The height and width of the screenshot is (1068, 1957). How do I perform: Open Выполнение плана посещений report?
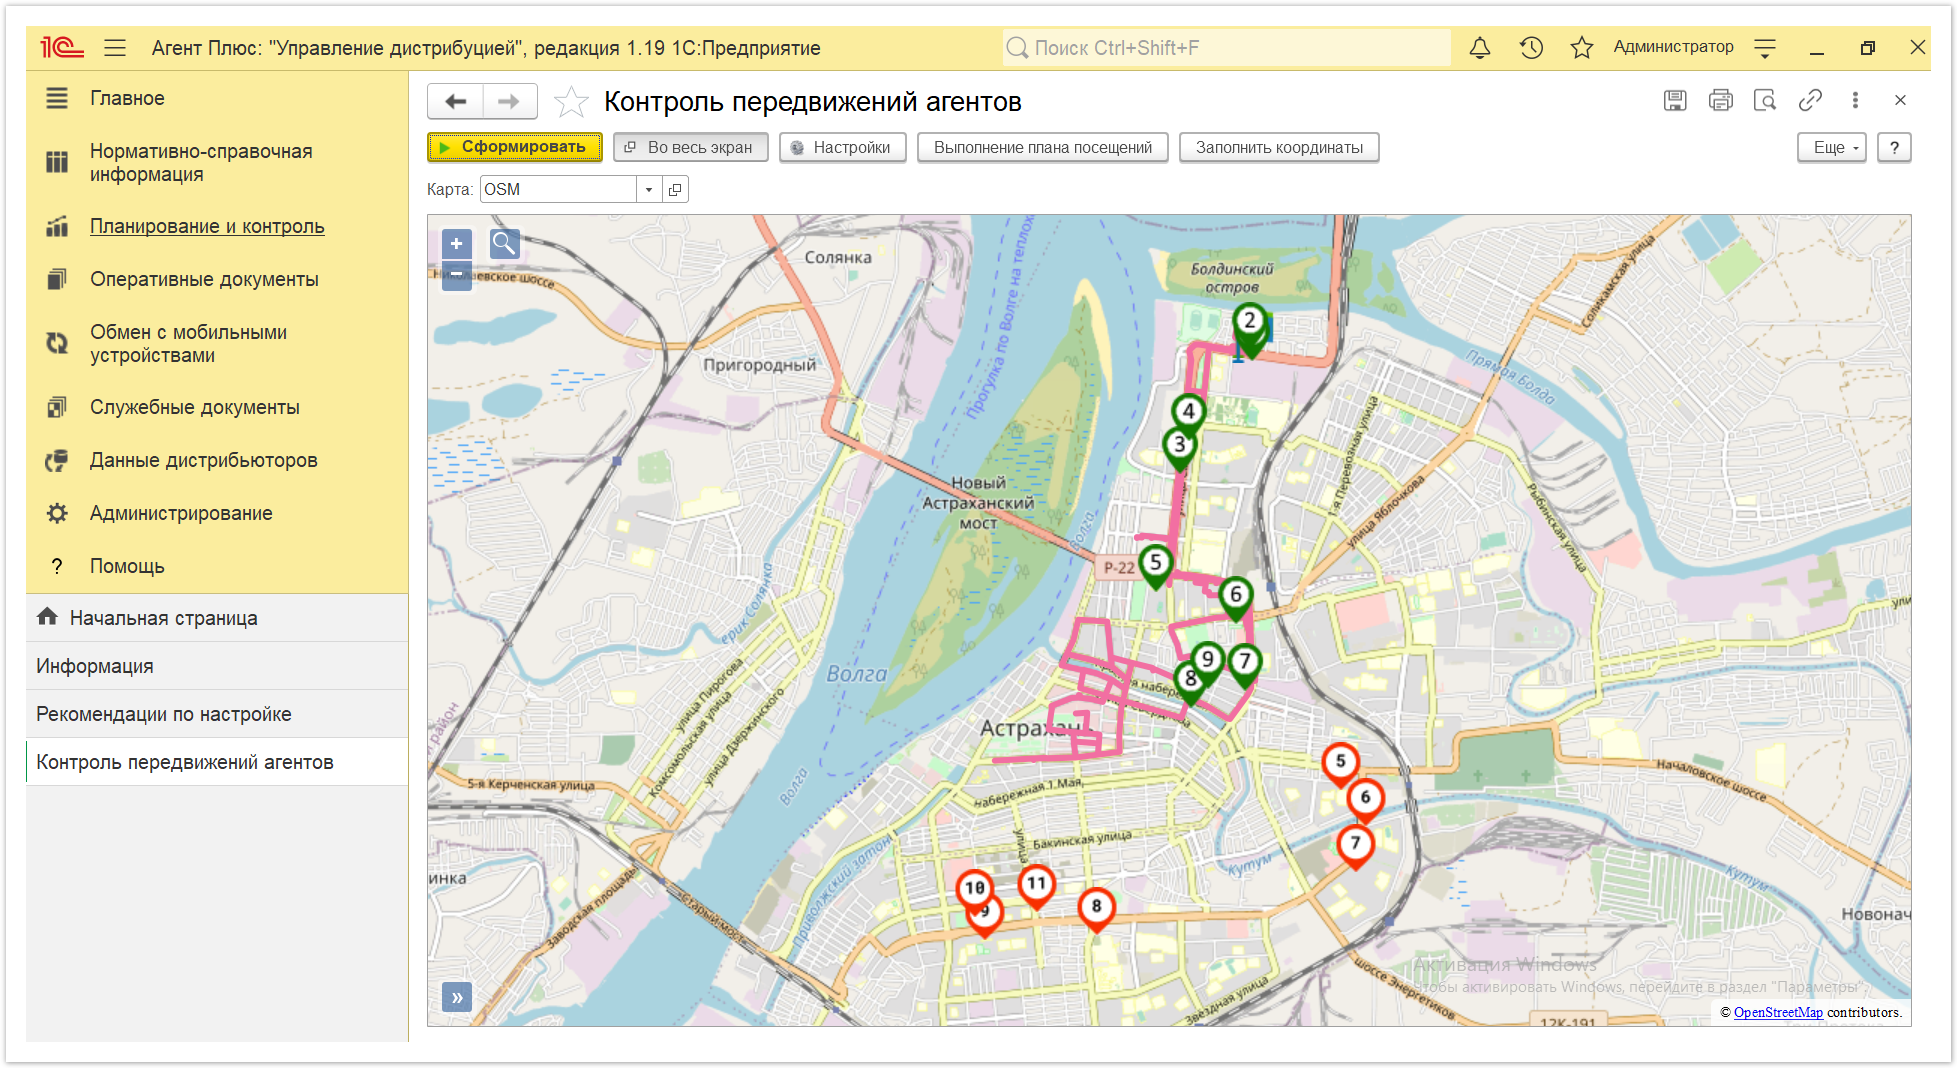pyautogui.click(x=1043, y=147)
